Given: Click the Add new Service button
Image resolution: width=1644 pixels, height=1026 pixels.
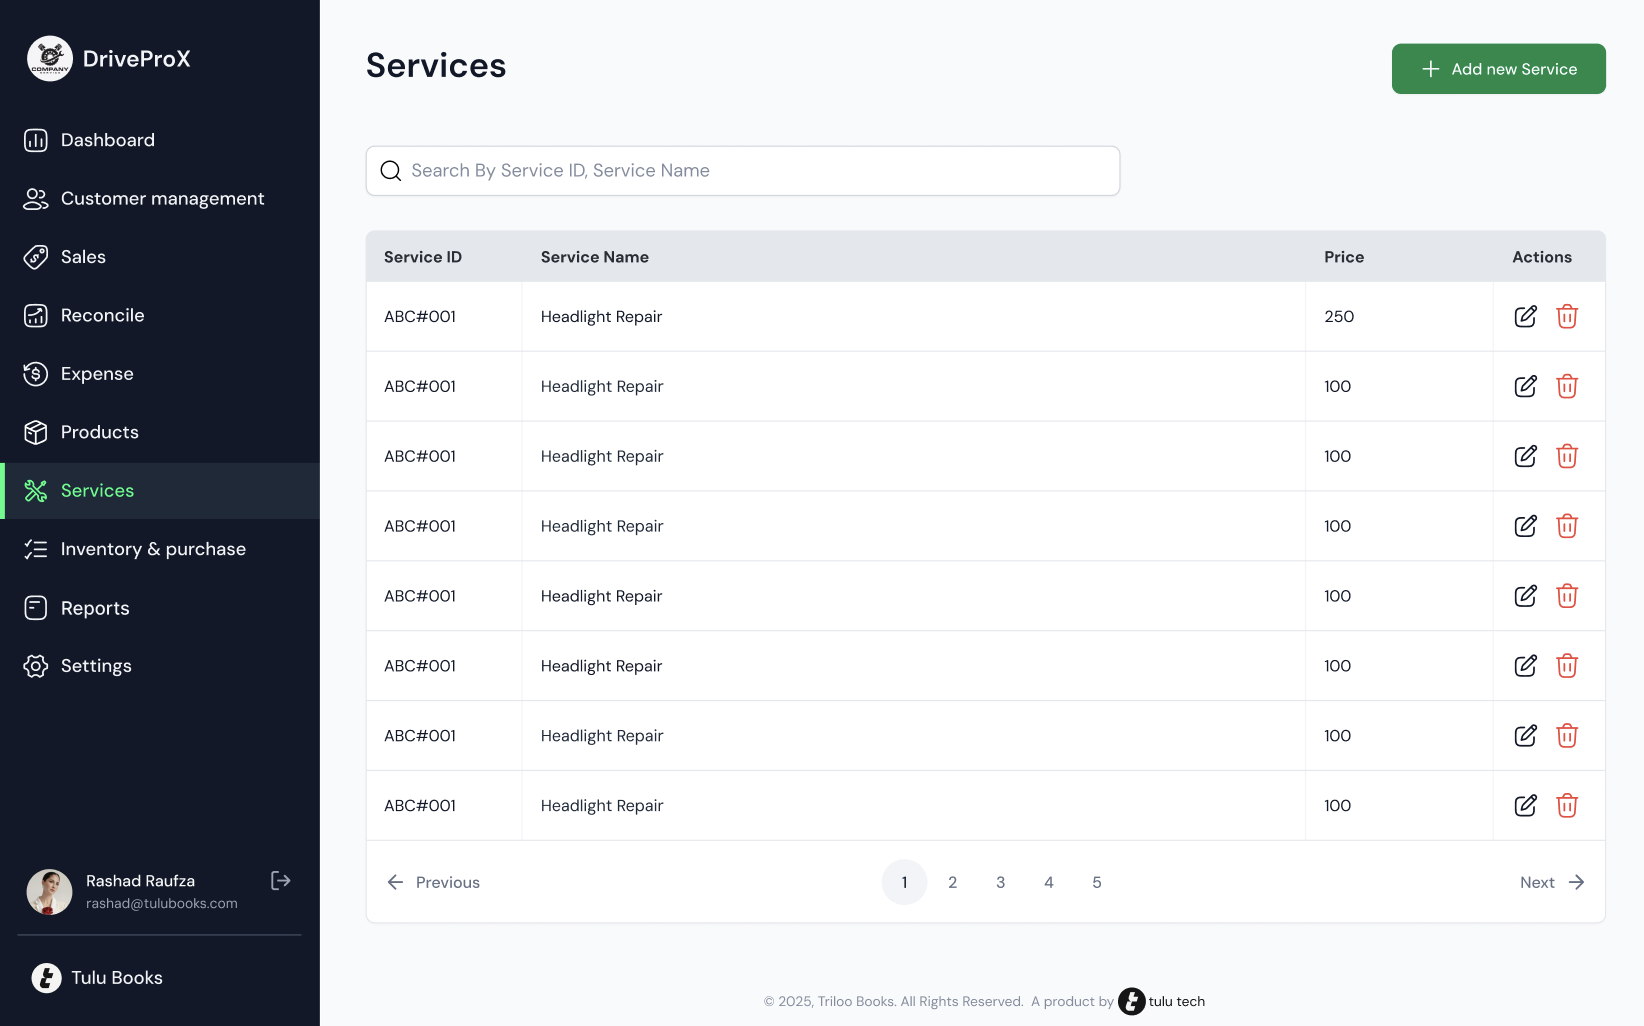Looking at the screenshot, I should 1498,68.
